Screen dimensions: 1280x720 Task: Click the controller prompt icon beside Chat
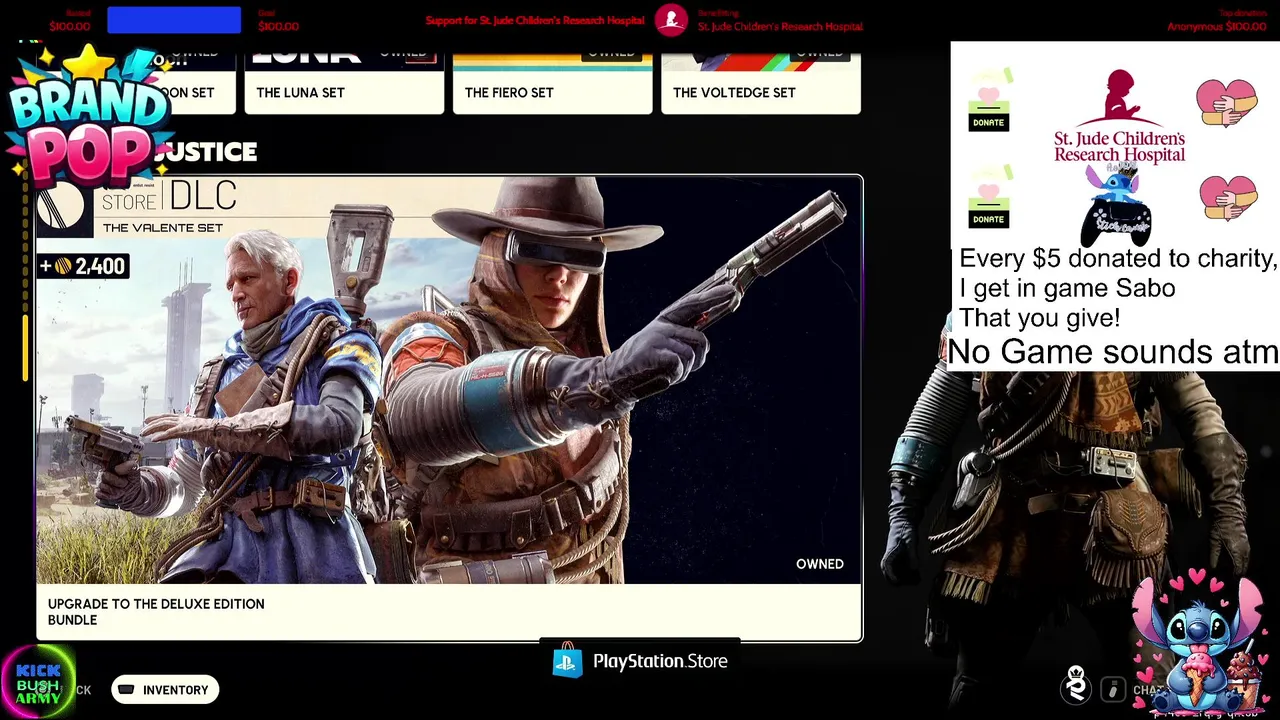click(x=1113, y=689)
